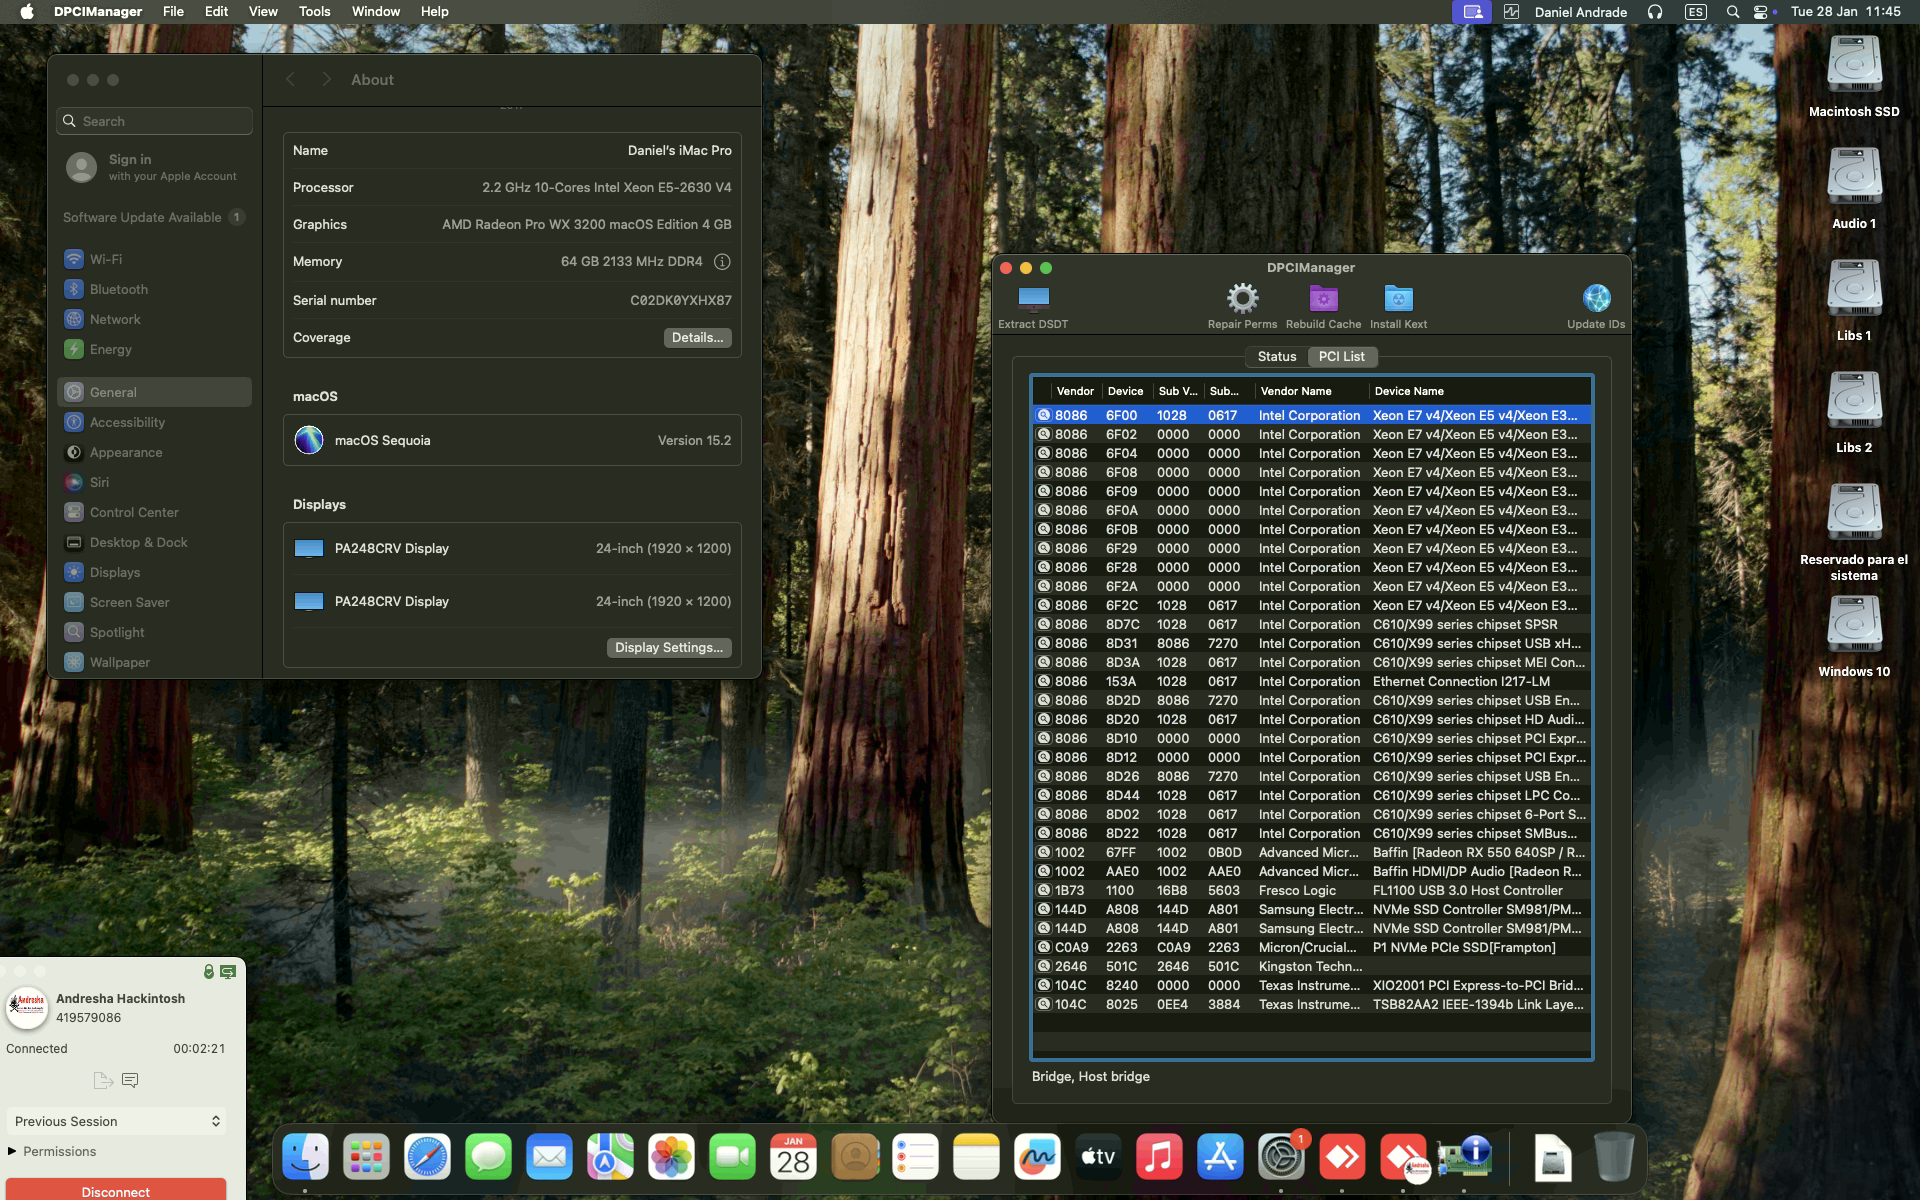This screenshot has height=1200, width=1920.
Task: Open the Help menu
Action: click(x=434, y=11)
